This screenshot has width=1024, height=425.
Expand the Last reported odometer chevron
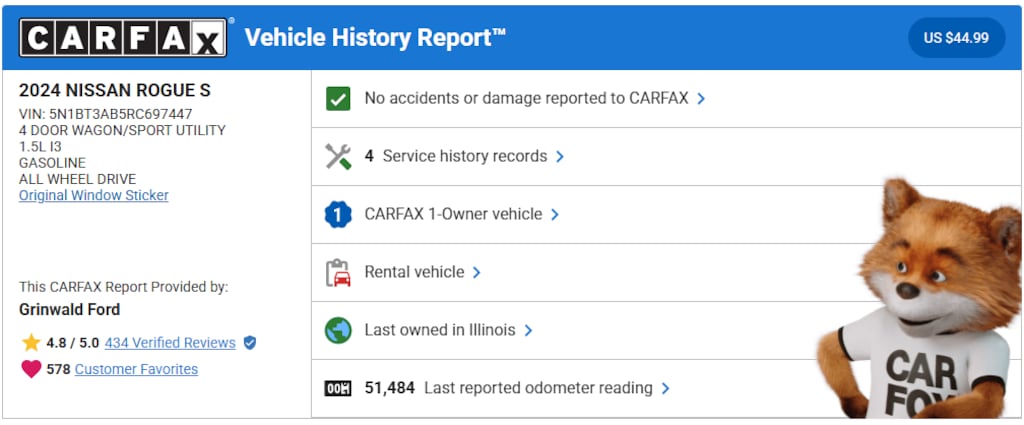point(666,389)
